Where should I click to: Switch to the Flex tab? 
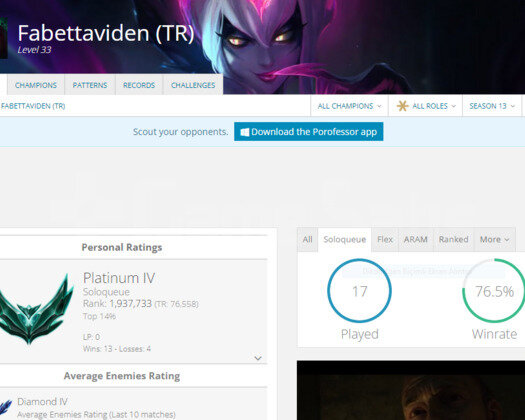coord(385,239)
